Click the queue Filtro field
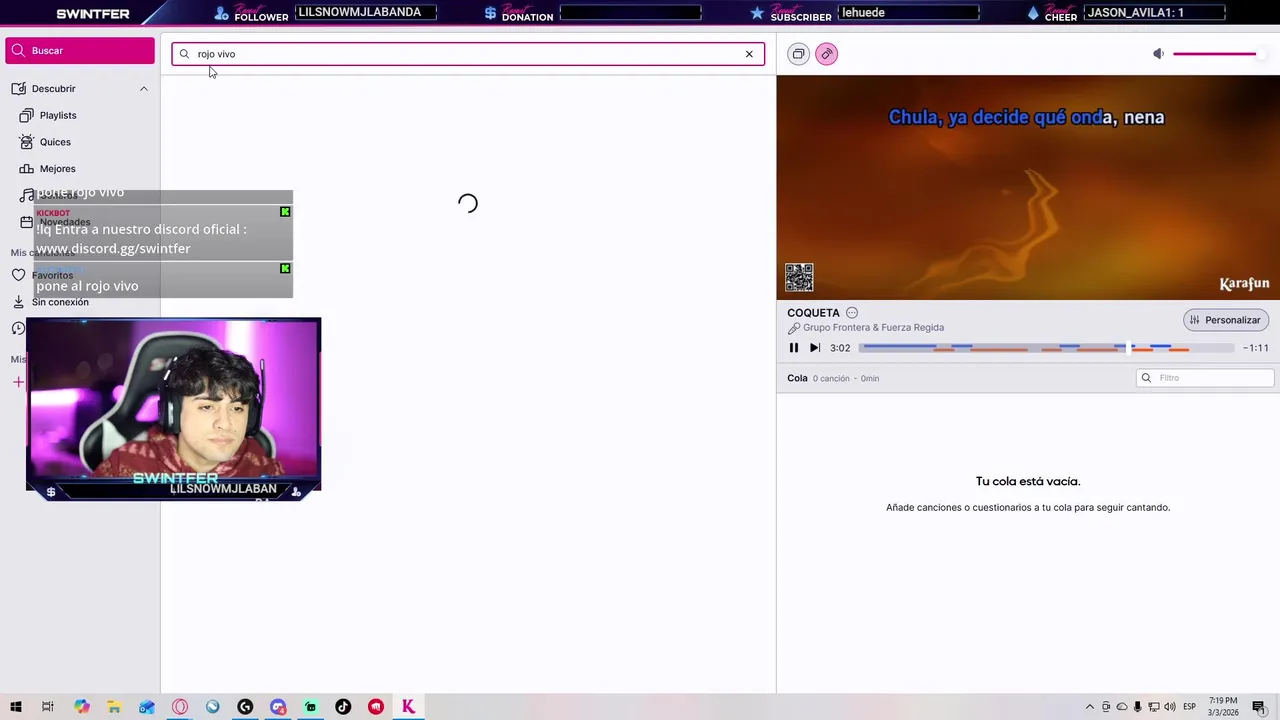1280x720 pixels. [1205, 378]
